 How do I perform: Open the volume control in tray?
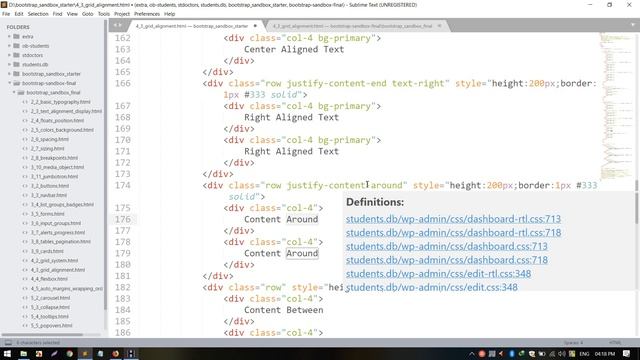562,353
